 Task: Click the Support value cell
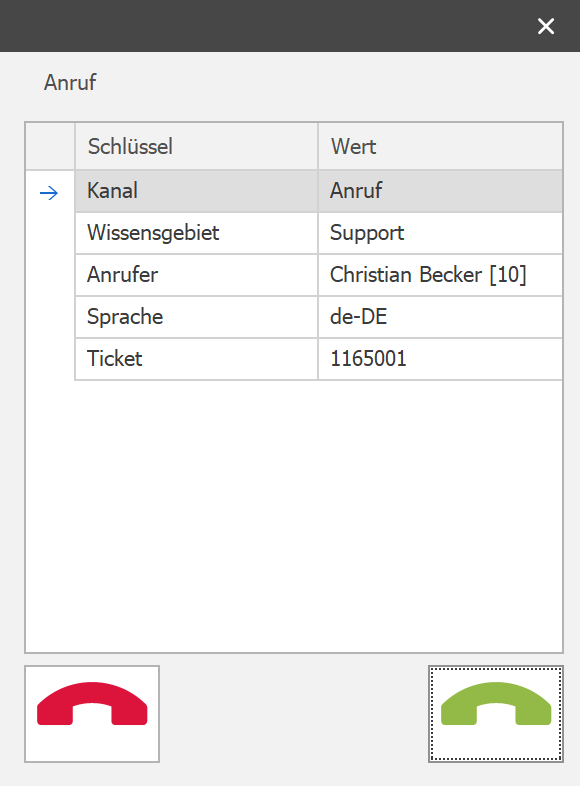point(440,233)
